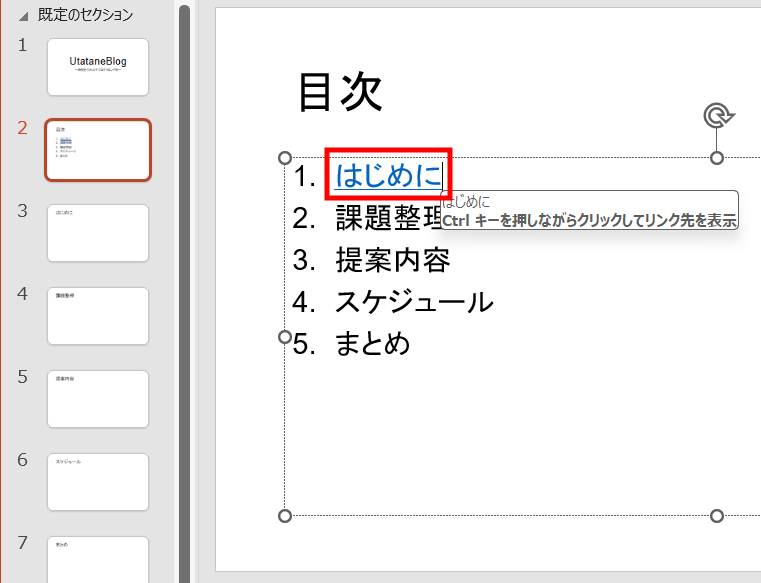Select slide 4 thumbnail 課題整理
The width and height of the screenshot is (761, 583).
coord(98,316)
